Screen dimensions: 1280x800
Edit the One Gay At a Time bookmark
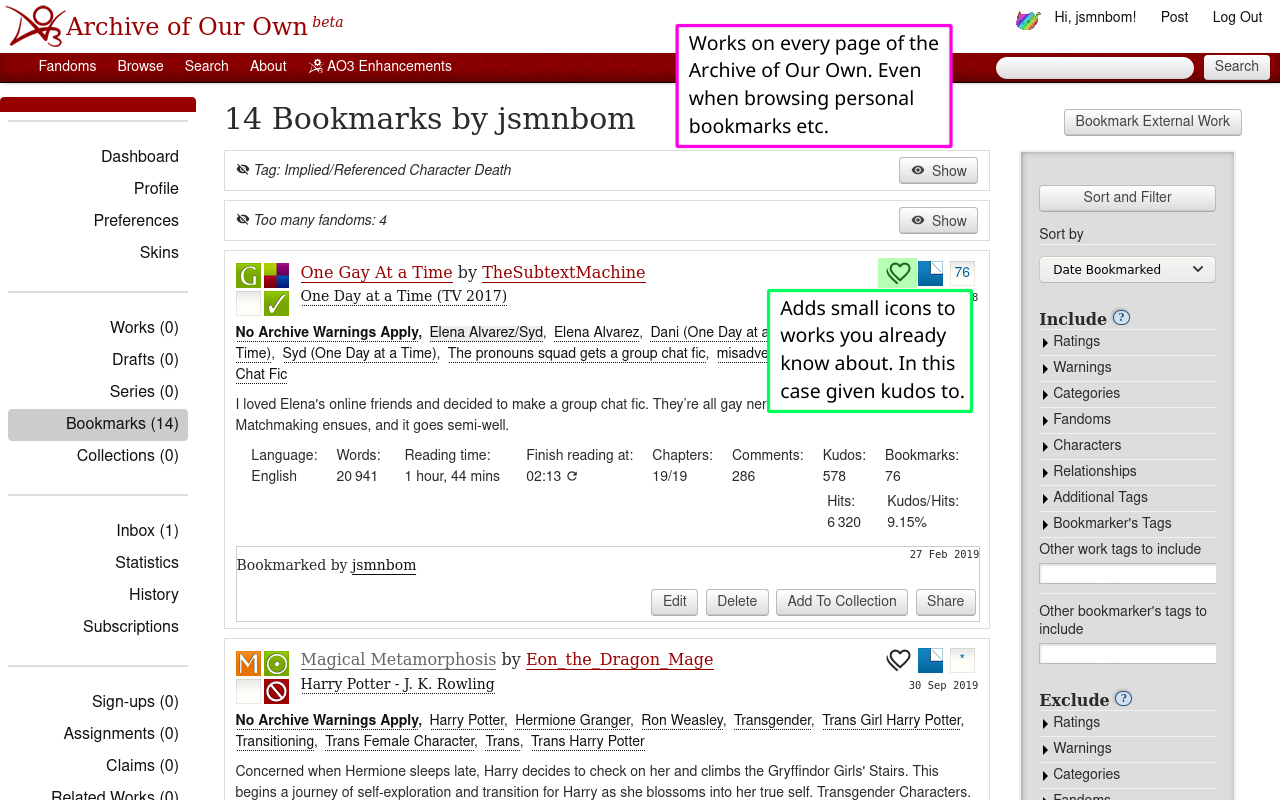674,602
